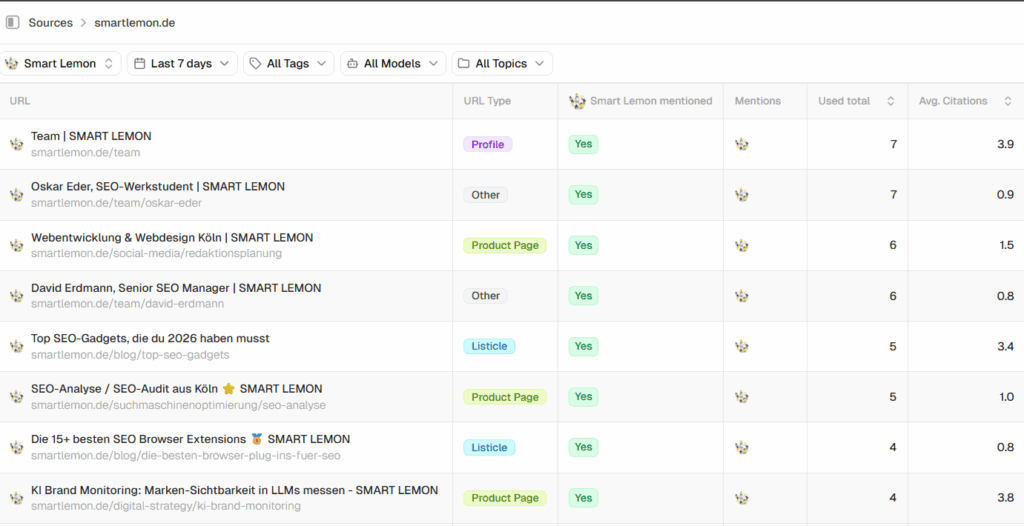
Task: Click the Smart Lemon logo in brand selector
Action: click(11, 63)
